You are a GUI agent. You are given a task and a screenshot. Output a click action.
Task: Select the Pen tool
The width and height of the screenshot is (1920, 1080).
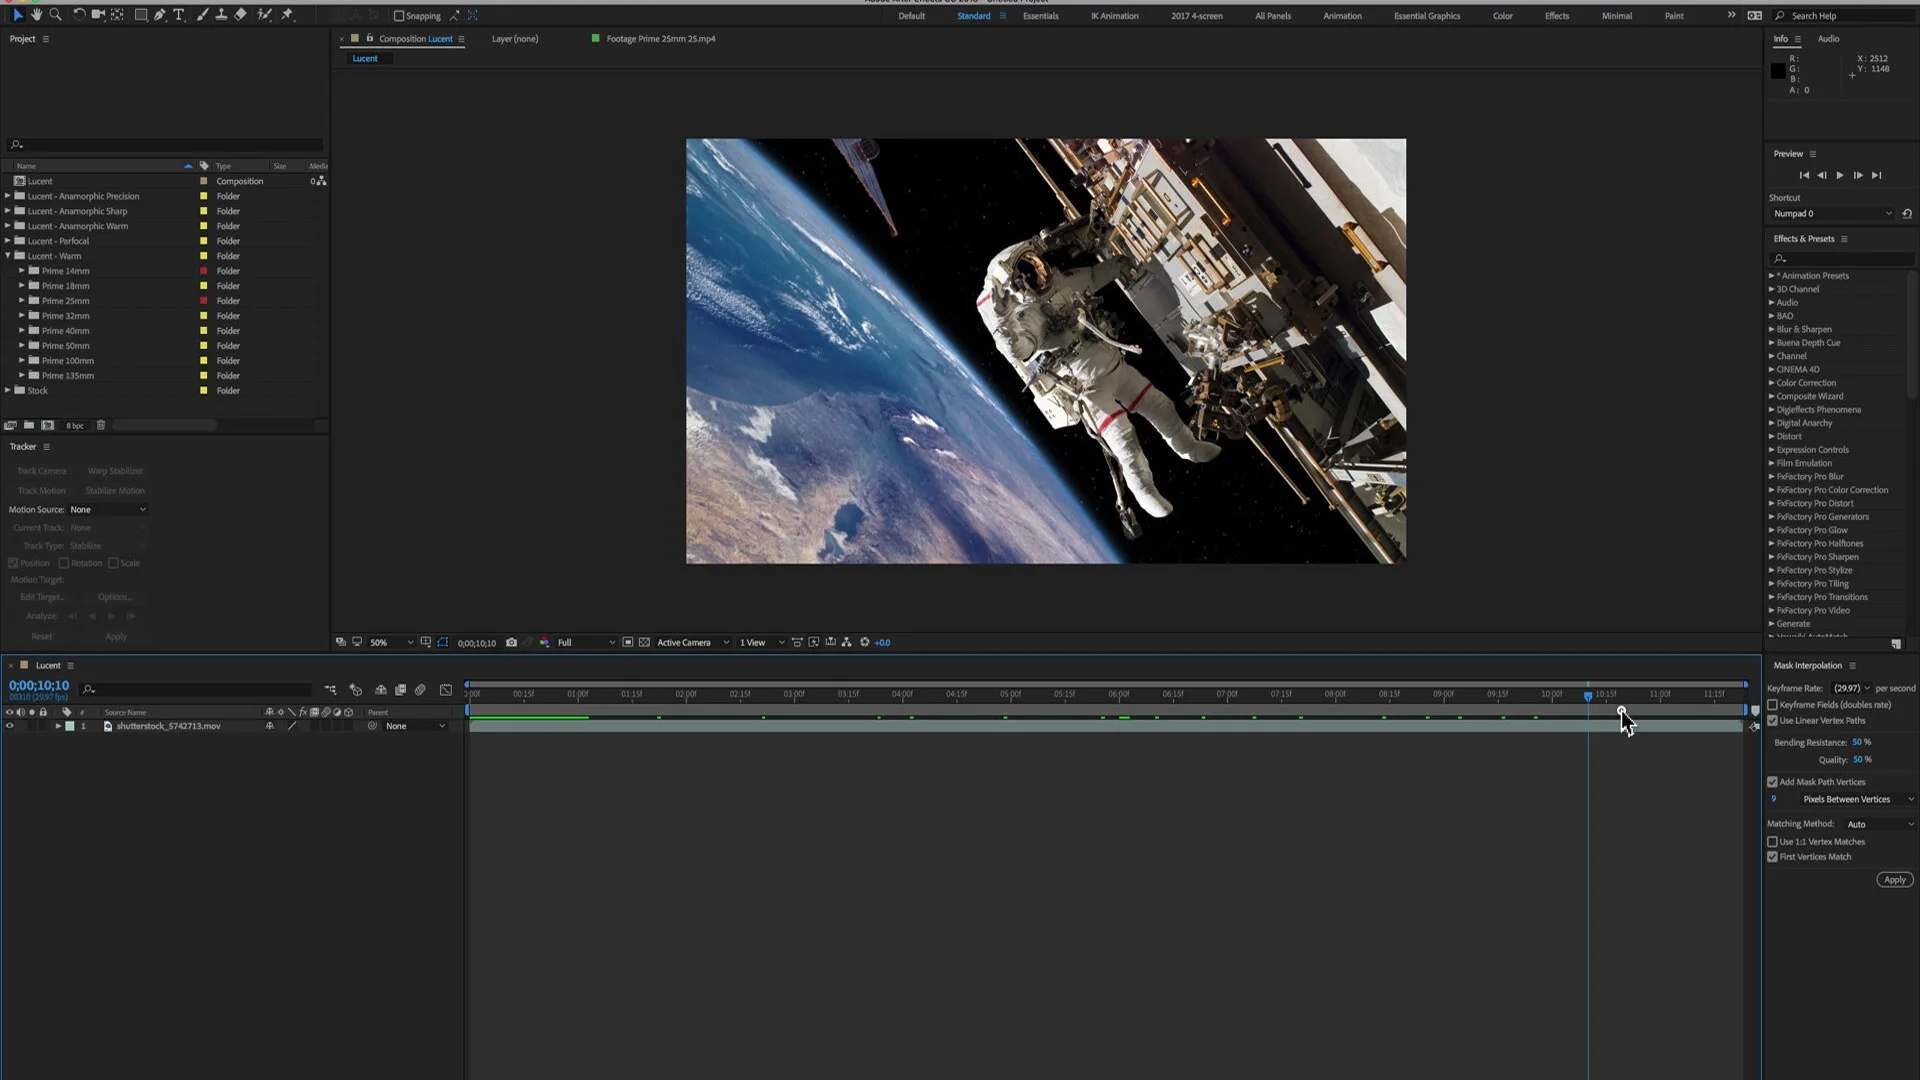tap(160, 15)
